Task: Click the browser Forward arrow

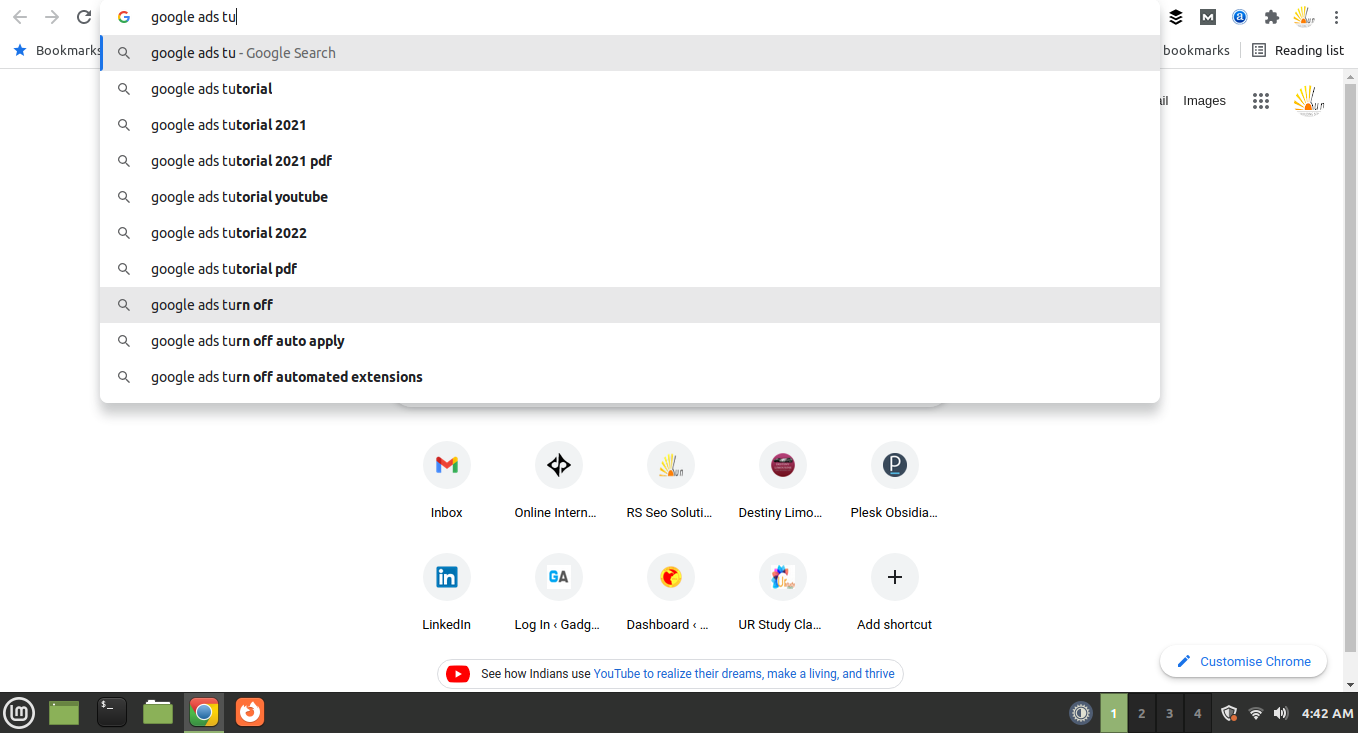Action: (x=52, y=17)
